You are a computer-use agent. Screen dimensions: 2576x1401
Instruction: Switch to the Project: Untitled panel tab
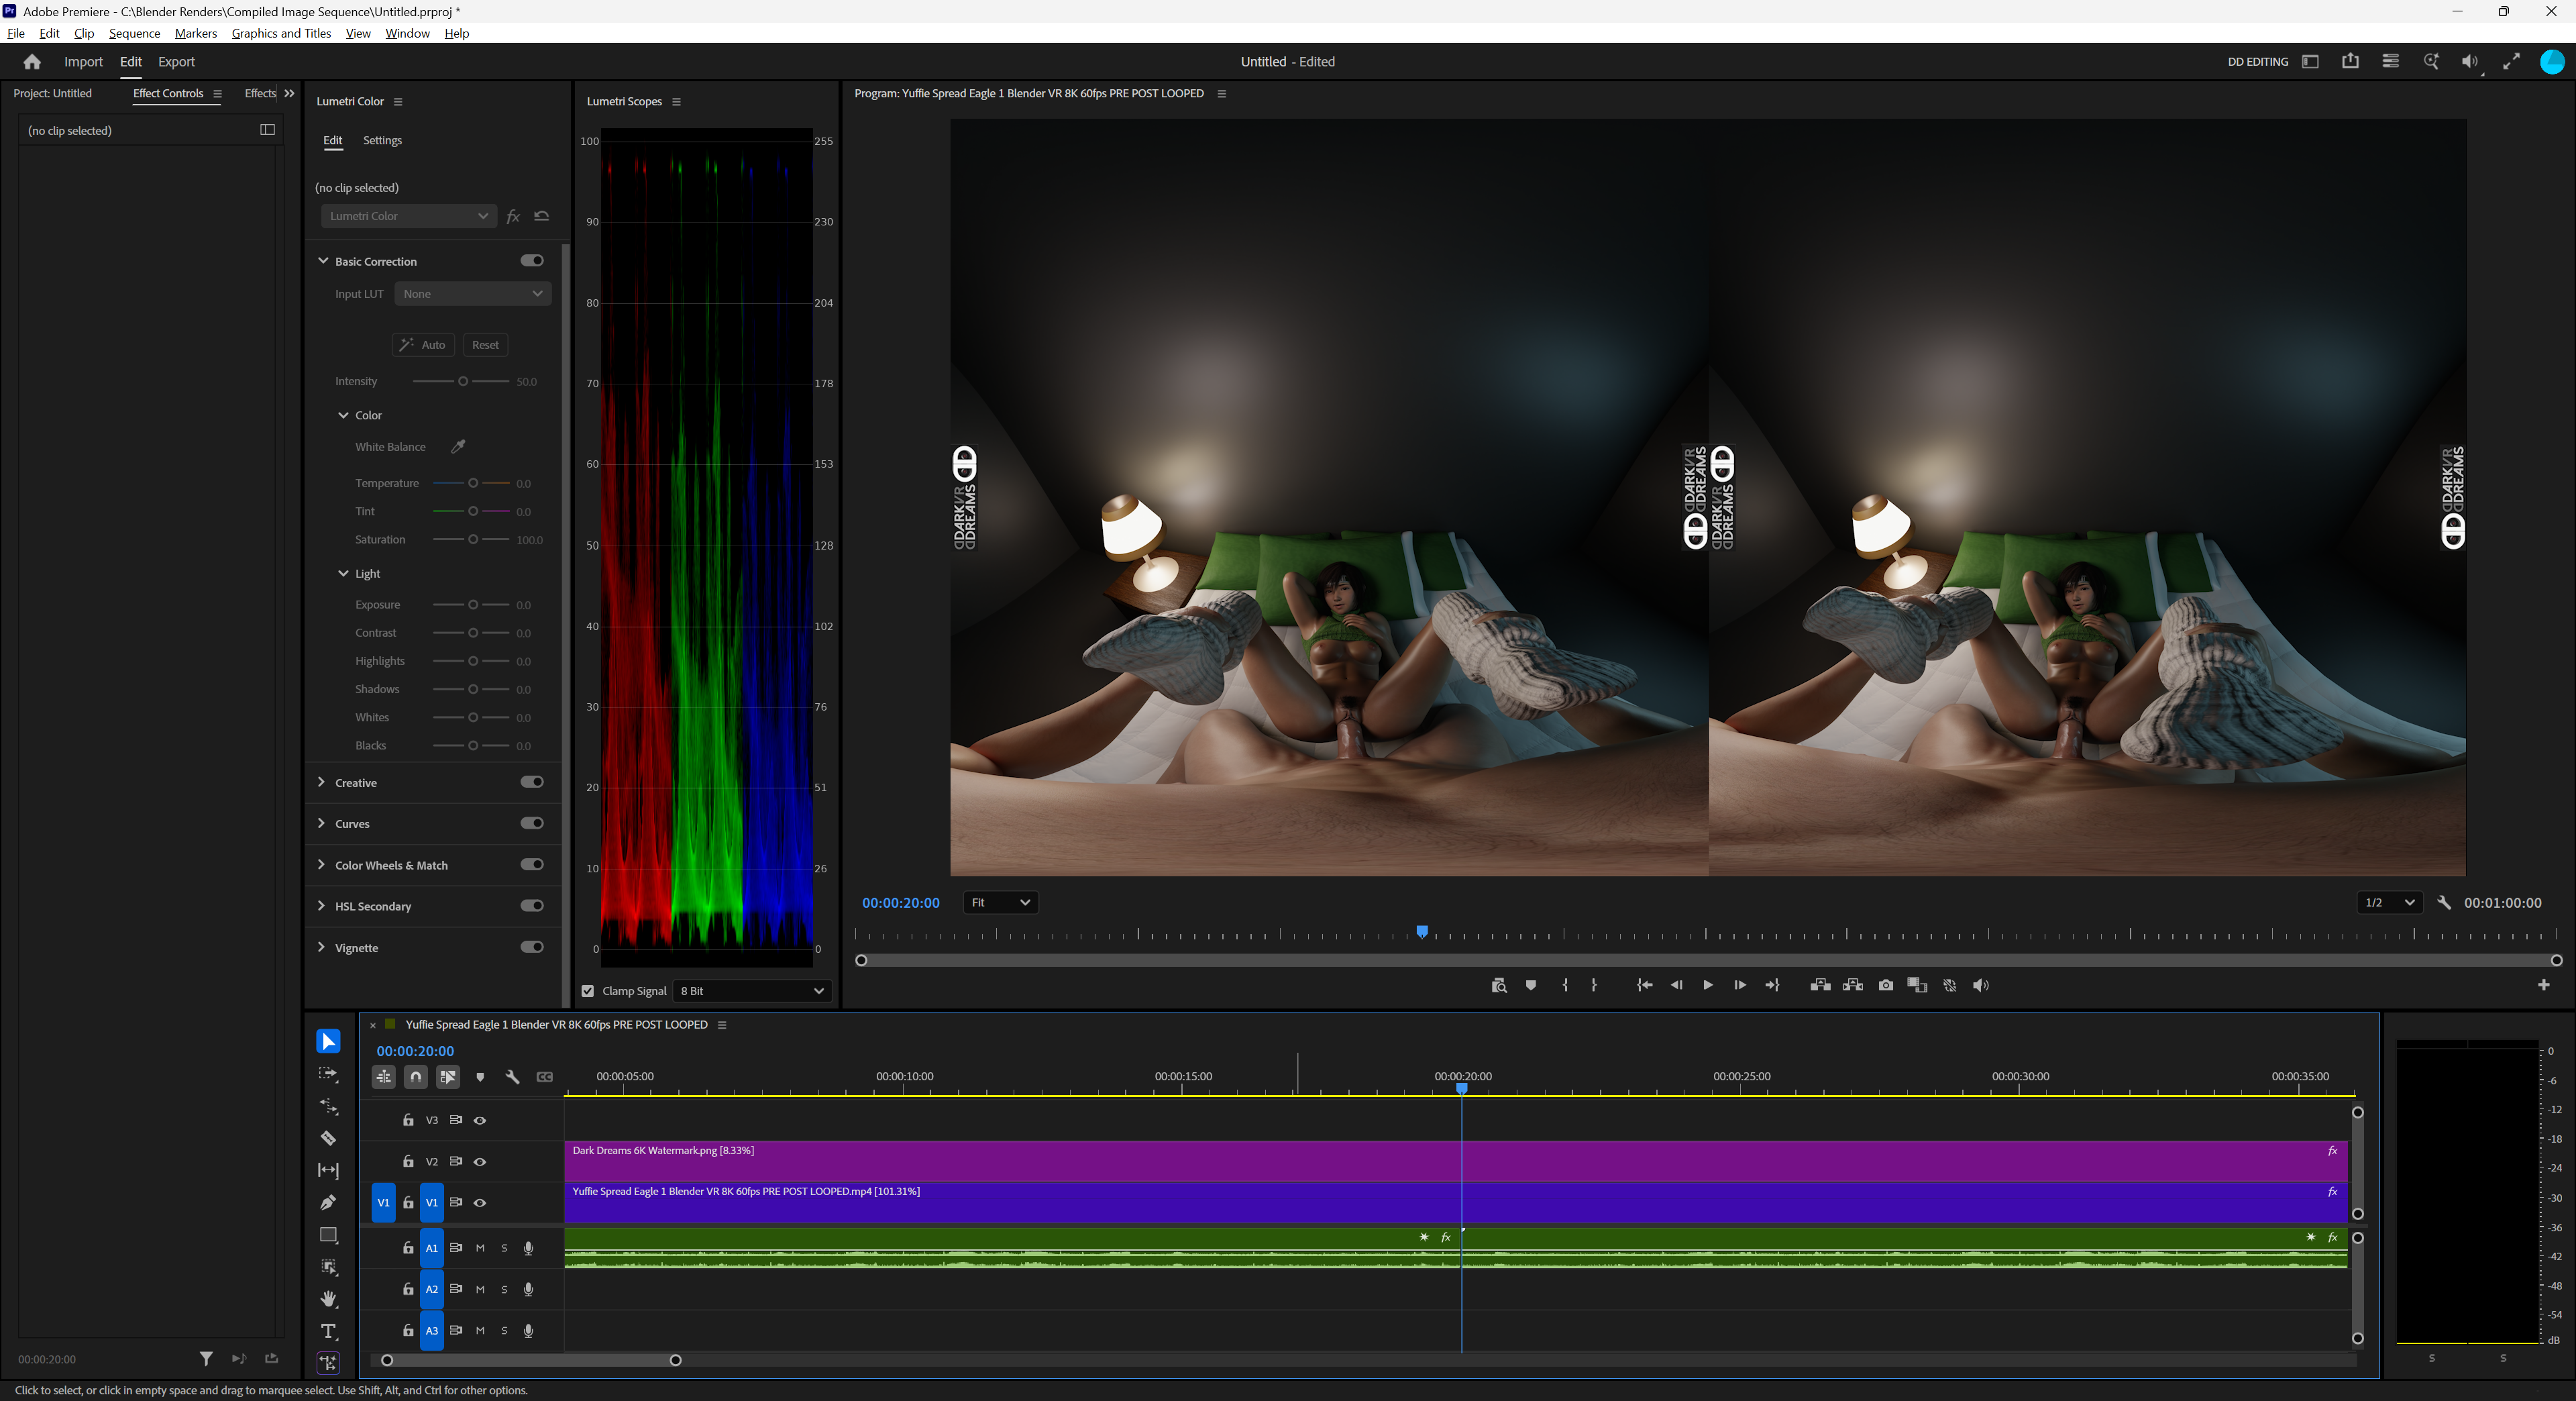pyautogui.click(x=52, y=93)
